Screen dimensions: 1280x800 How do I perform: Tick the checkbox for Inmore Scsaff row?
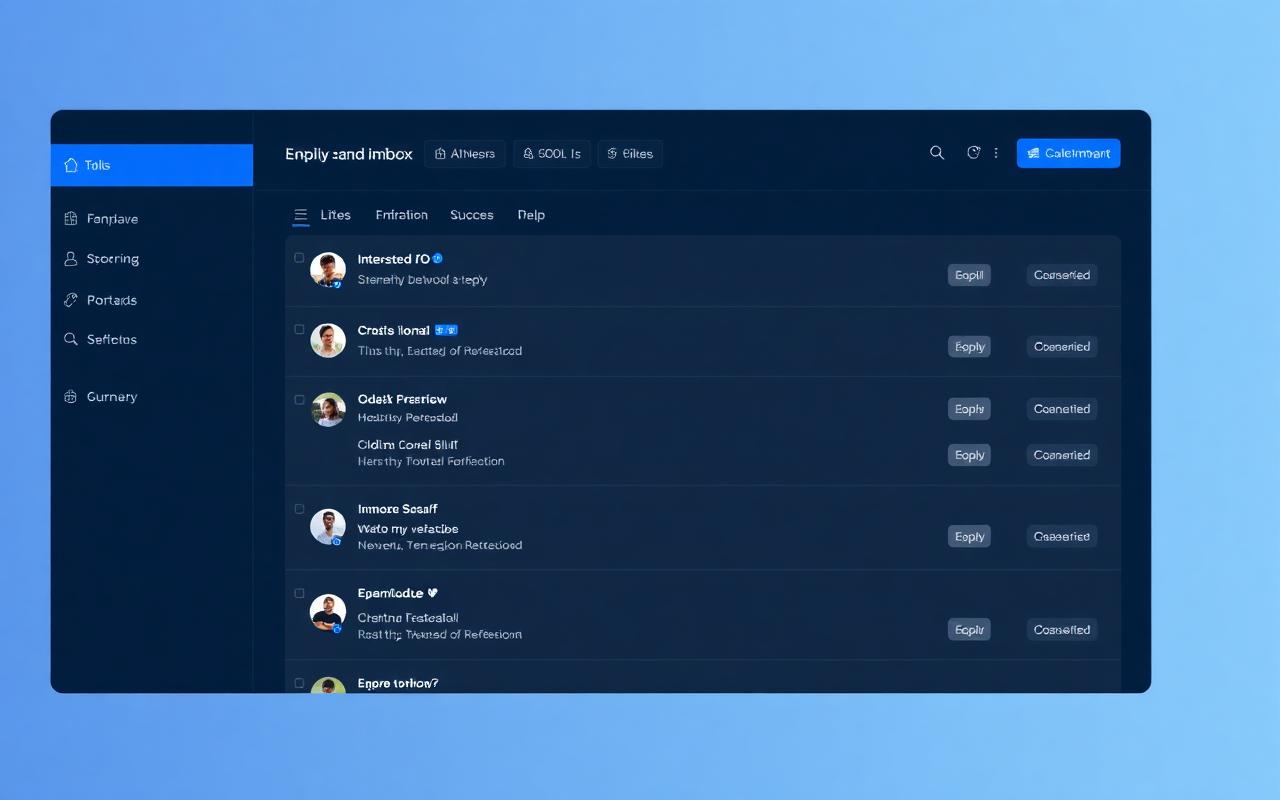click(299, 509)
